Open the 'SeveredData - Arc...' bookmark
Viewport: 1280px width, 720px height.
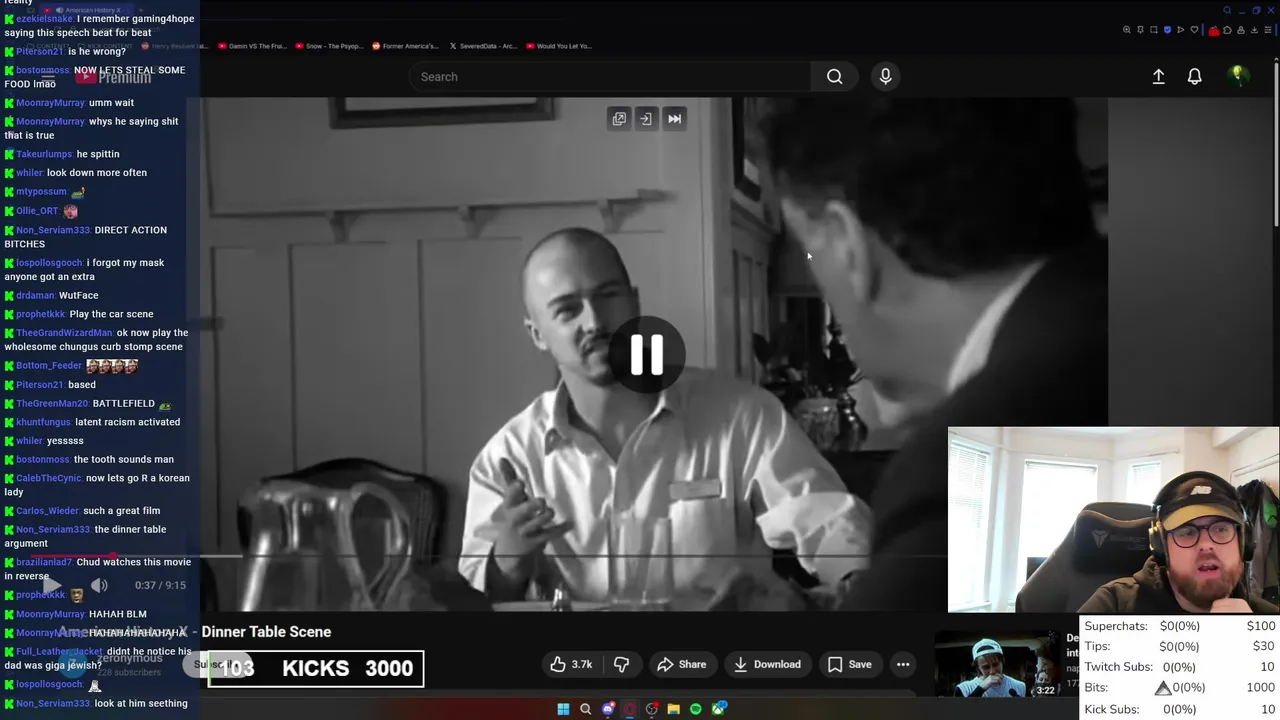483,46
